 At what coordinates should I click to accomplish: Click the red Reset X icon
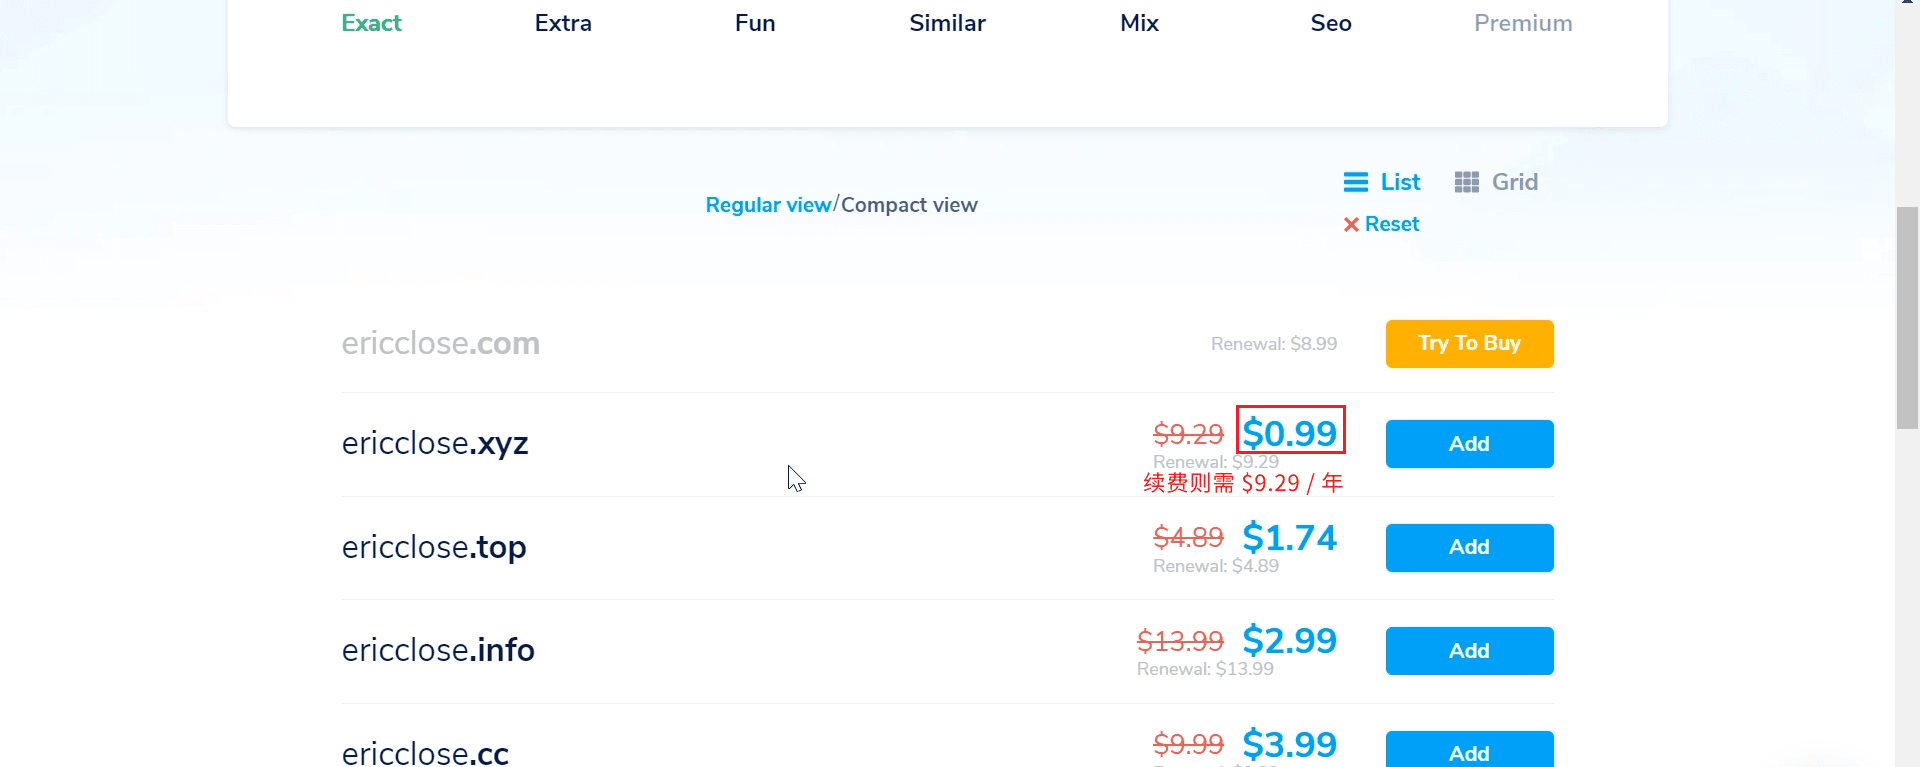tap(1351, 224)
